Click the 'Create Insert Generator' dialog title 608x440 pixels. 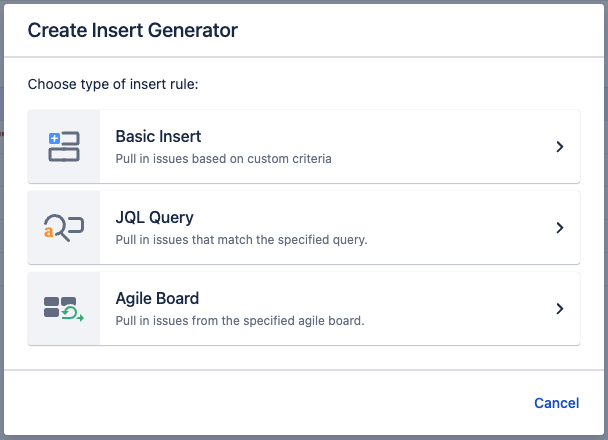tap(132, 30)
